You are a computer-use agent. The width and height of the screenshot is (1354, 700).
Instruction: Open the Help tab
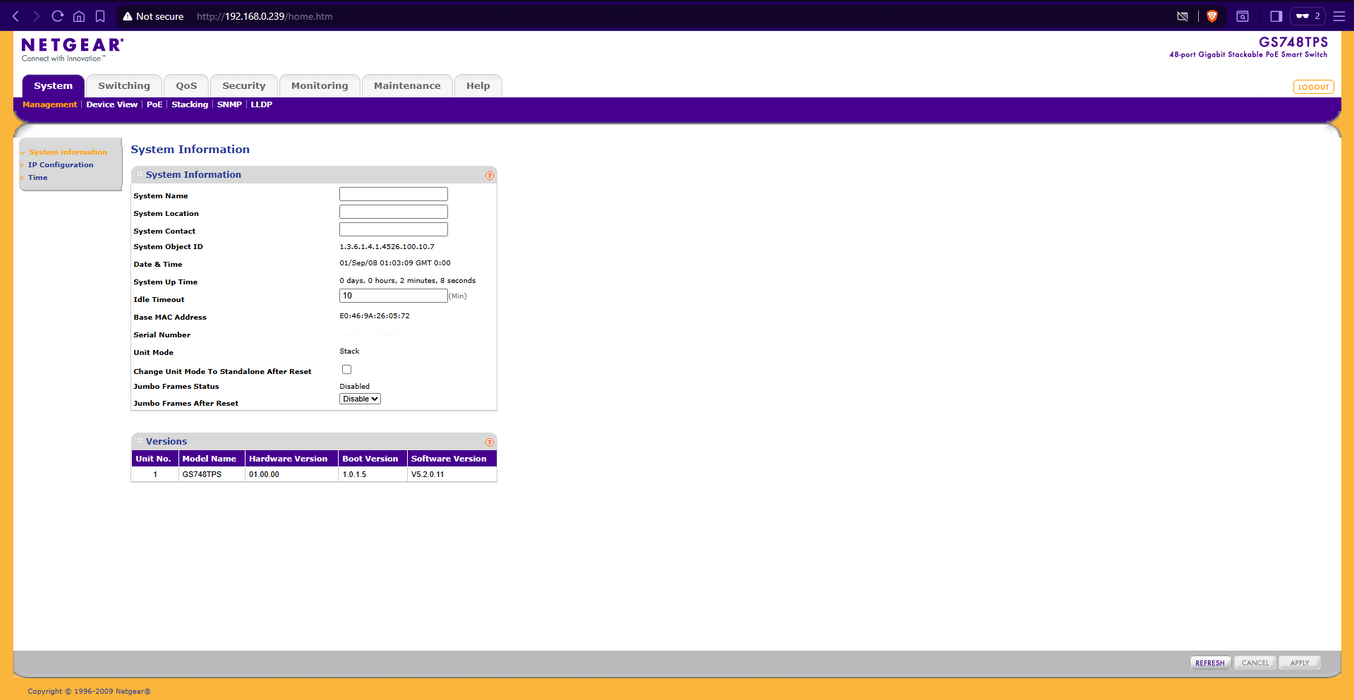478,86
